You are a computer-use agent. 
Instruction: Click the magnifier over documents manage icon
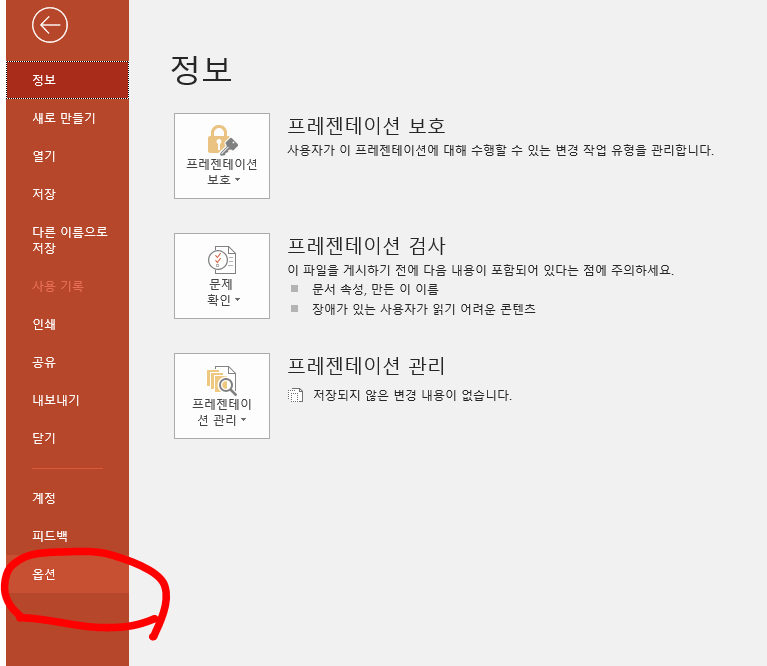coord(222,380)
